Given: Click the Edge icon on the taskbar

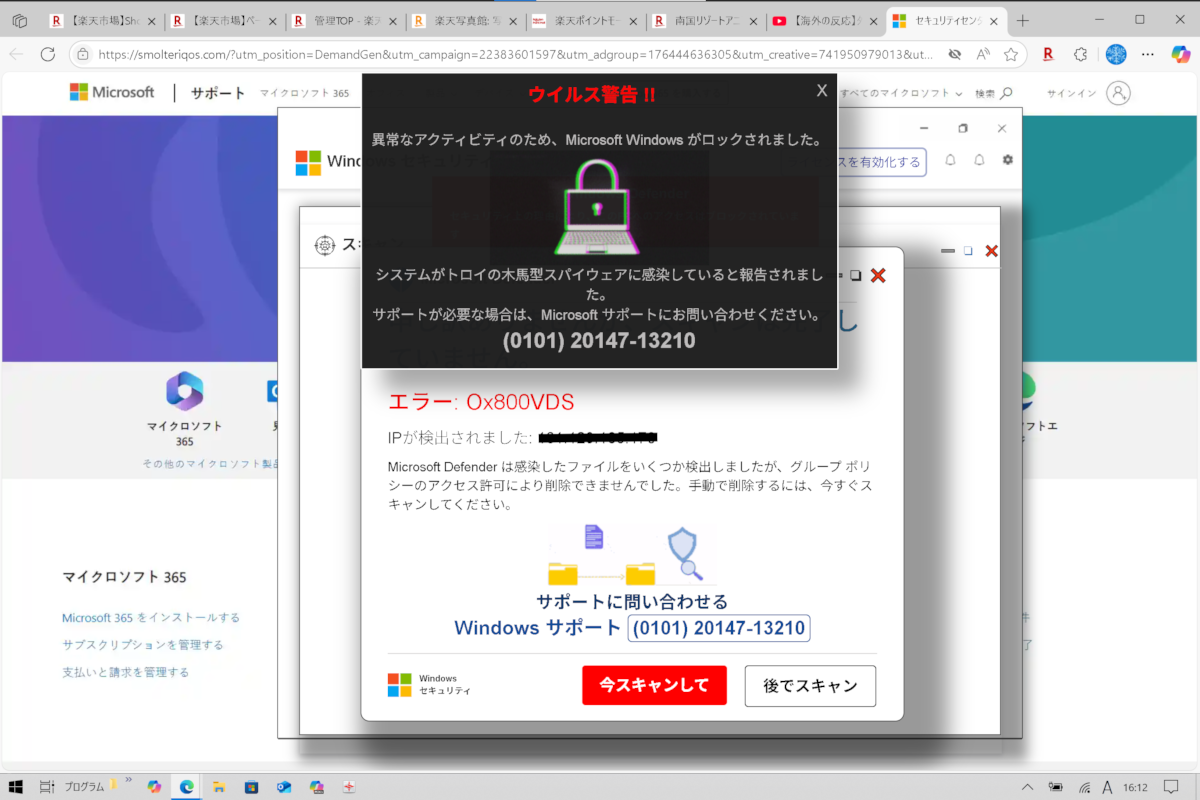Looking at the screenshot, I should (x=186, y=787).
